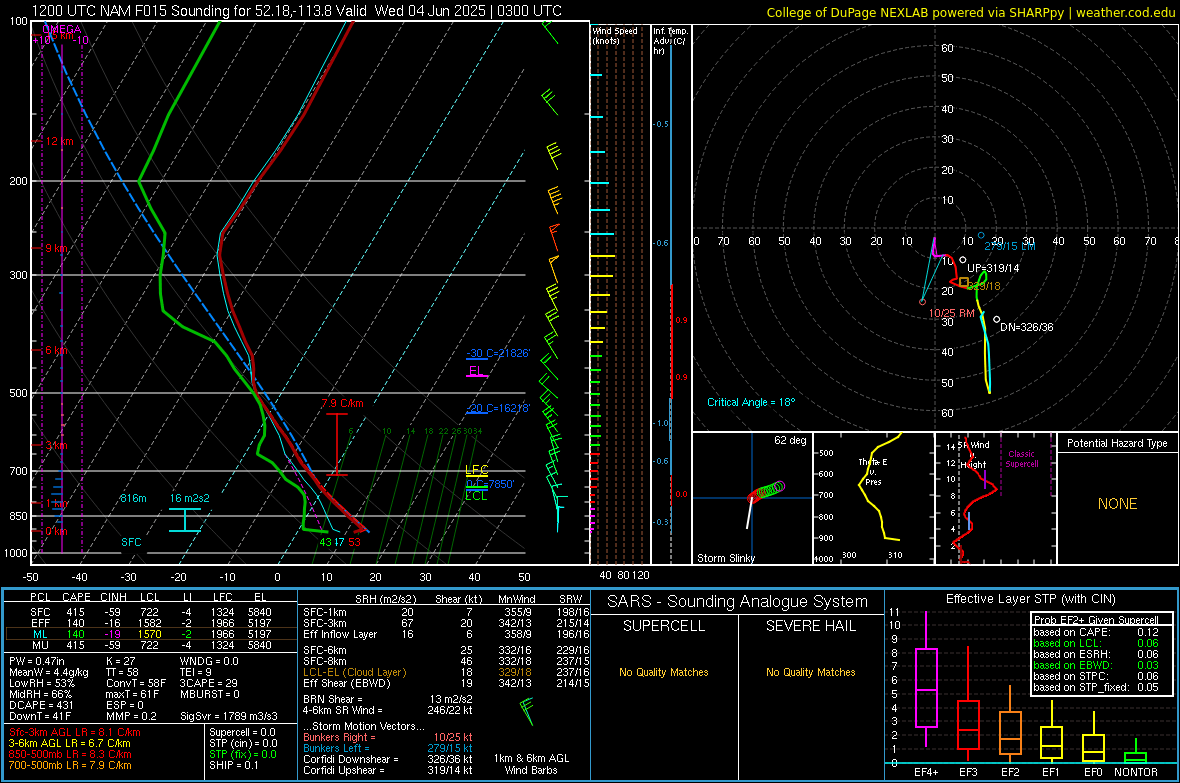This screenshot has height=783, width=1180.
Task: Click the SARS - Sounding Analogue System title
Action: [x=738, y=601]
